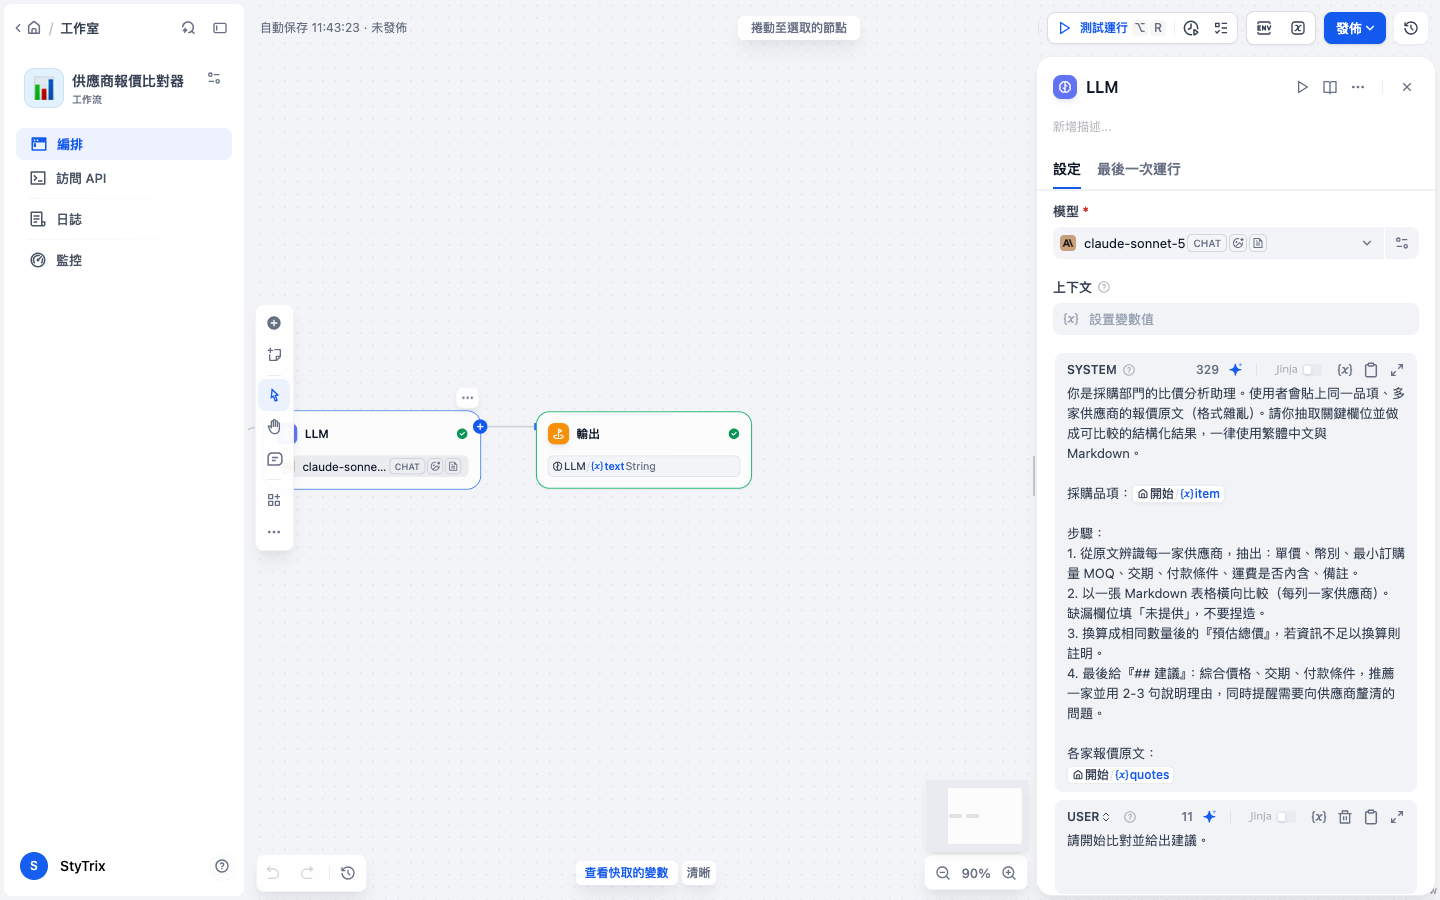Image resolution: width=1440 pixels, height=900 pixels.
Task: Select the 編排 menu item
Action: [x=124, y=144]
